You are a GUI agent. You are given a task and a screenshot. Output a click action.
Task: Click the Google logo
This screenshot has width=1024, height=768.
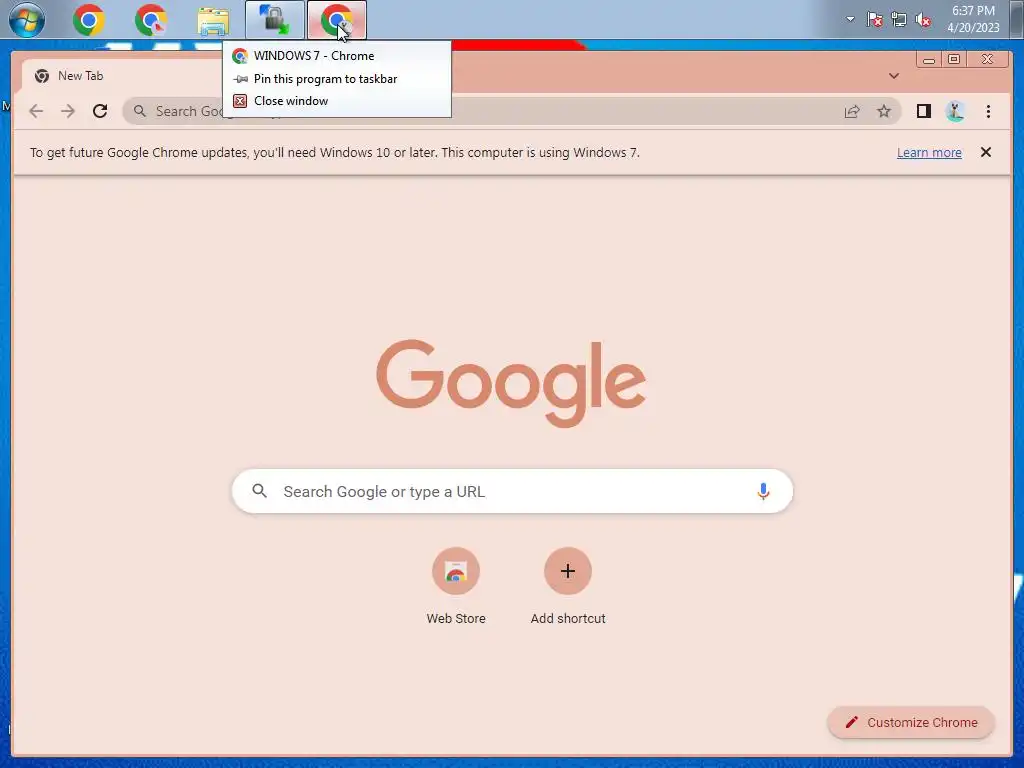[511, 383]
